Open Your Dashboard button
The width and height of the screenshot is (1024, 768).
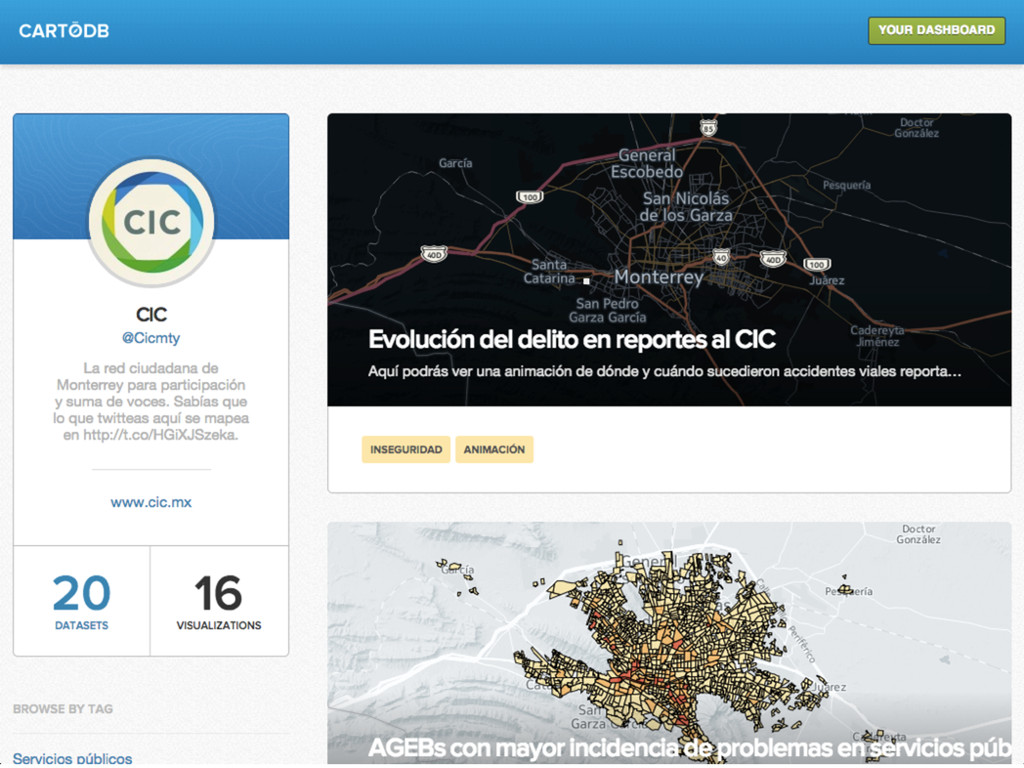(936, 30)
